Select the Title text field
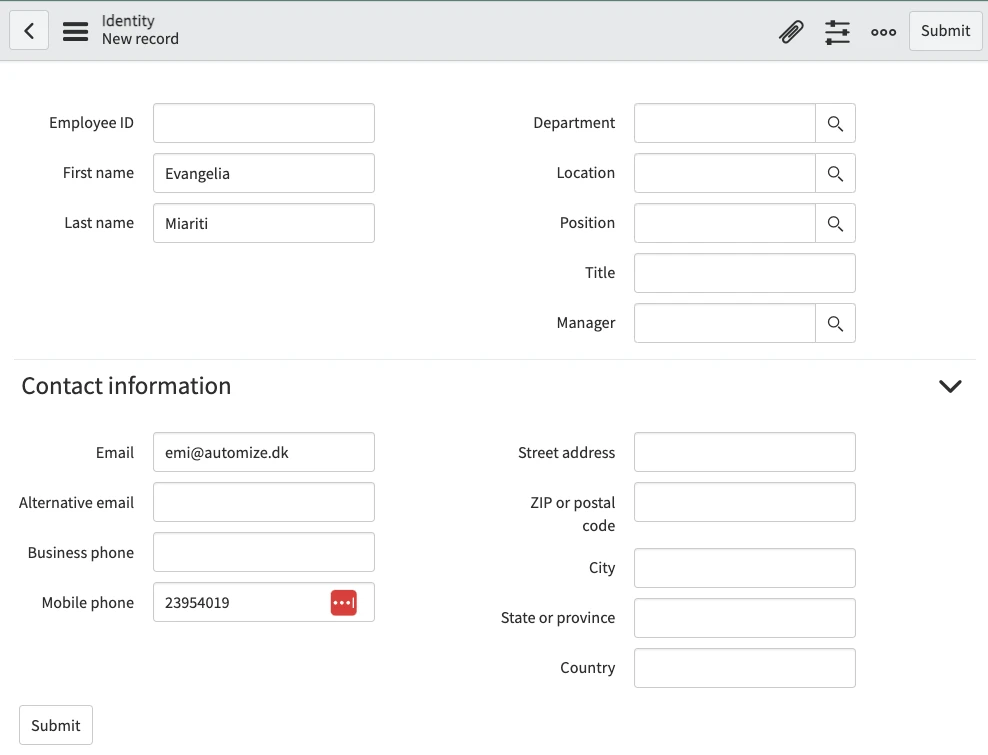The height and width of the screenshot is (755, 988). coord(744,274)
